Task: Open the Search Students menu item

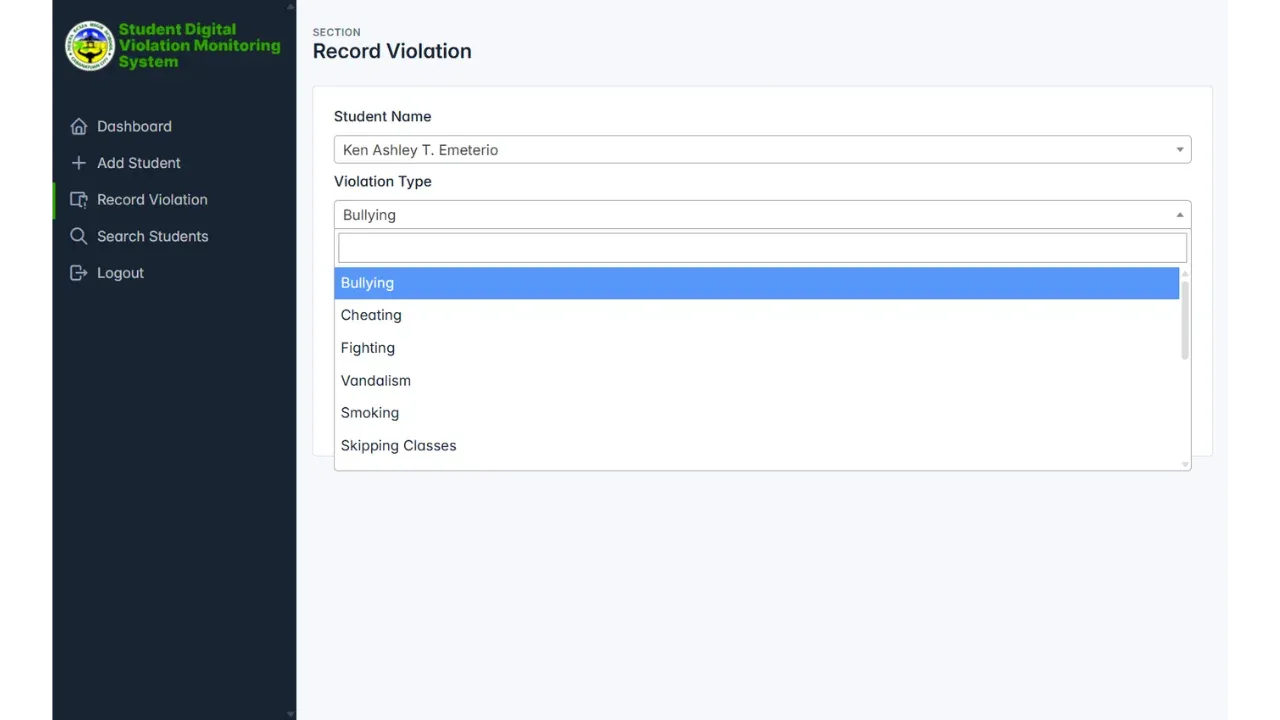Action: point(152,236)
